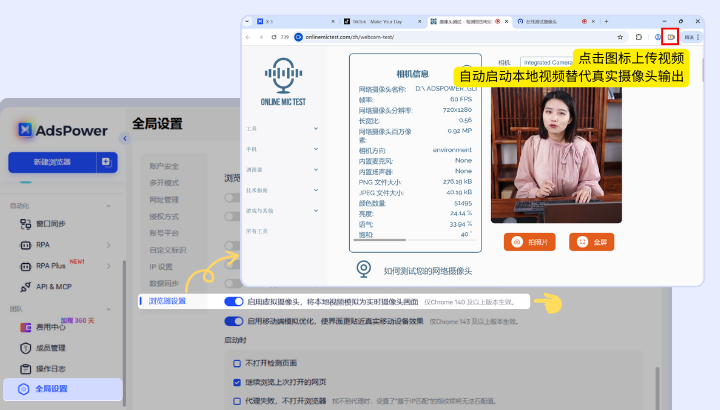Viewport: 720px width, 410px height.
Task: Go back using browser back arrow
Action: (248, 37)
